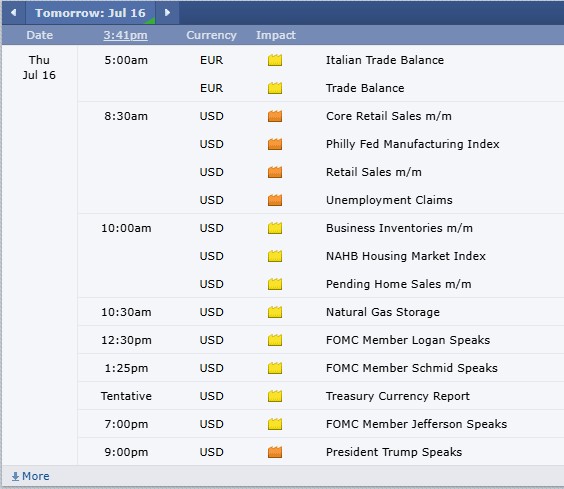Screen dimensions: 564x489
Task: Open FOMC Member Schmid Speaks event
Action: tap(412, 368)
